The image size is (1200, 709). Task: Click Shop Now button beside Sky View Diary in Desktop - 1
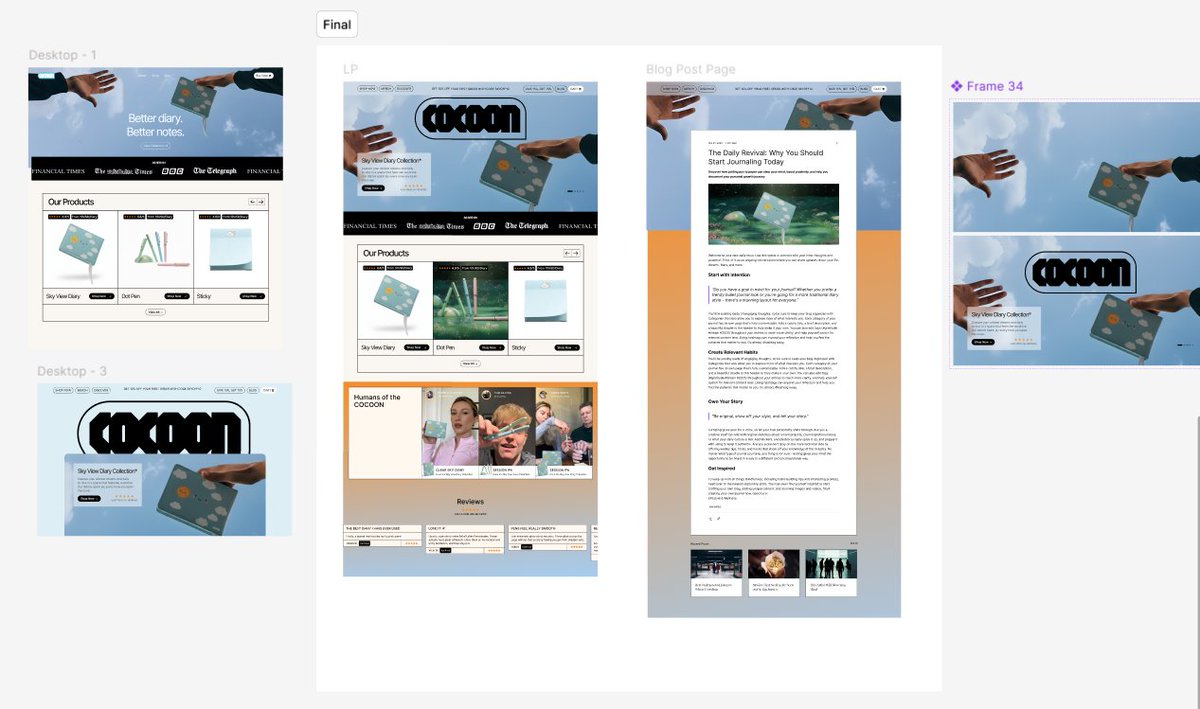(100, 296)
